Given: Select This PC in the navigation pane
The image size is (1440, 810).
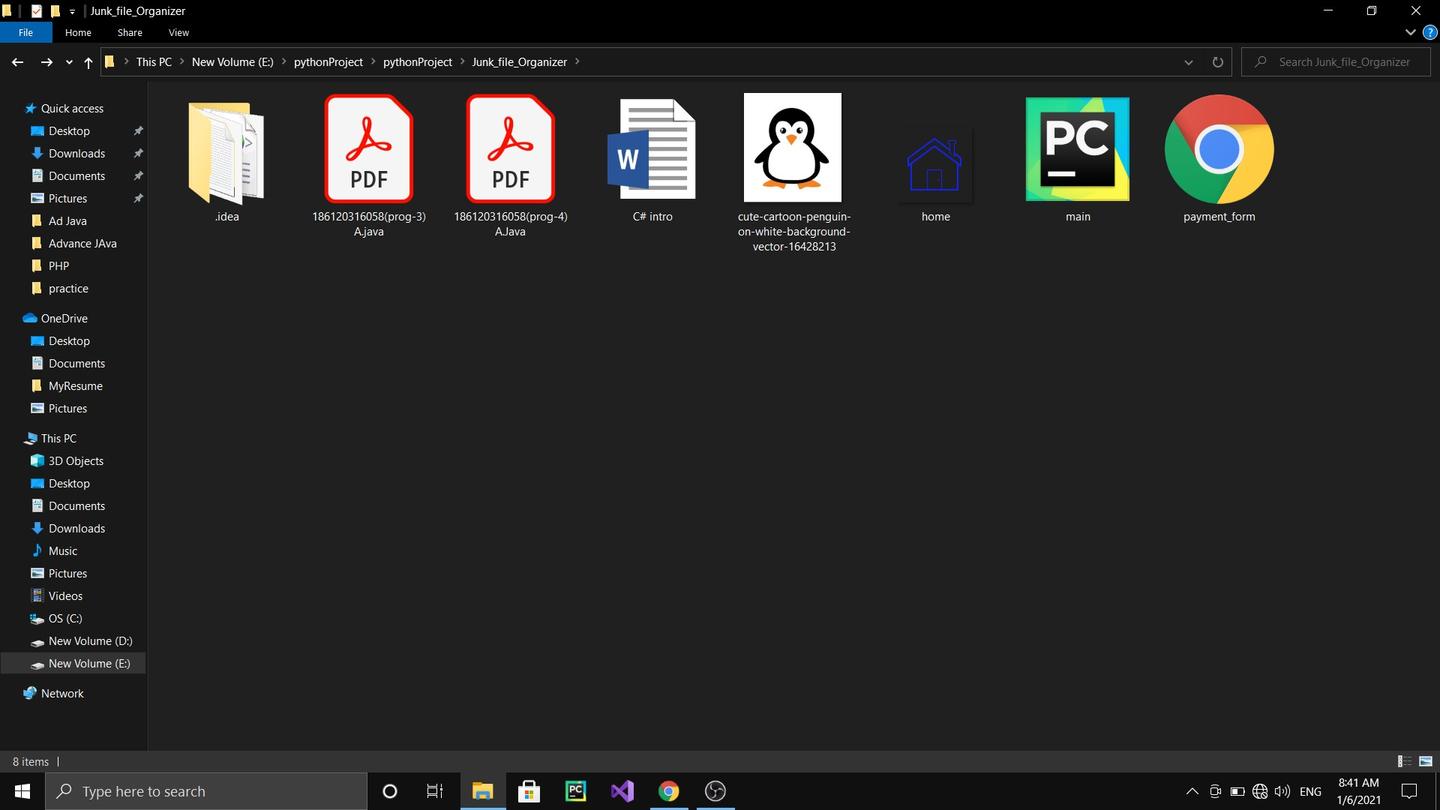Looking at the screenshot, I should point(58,438).
